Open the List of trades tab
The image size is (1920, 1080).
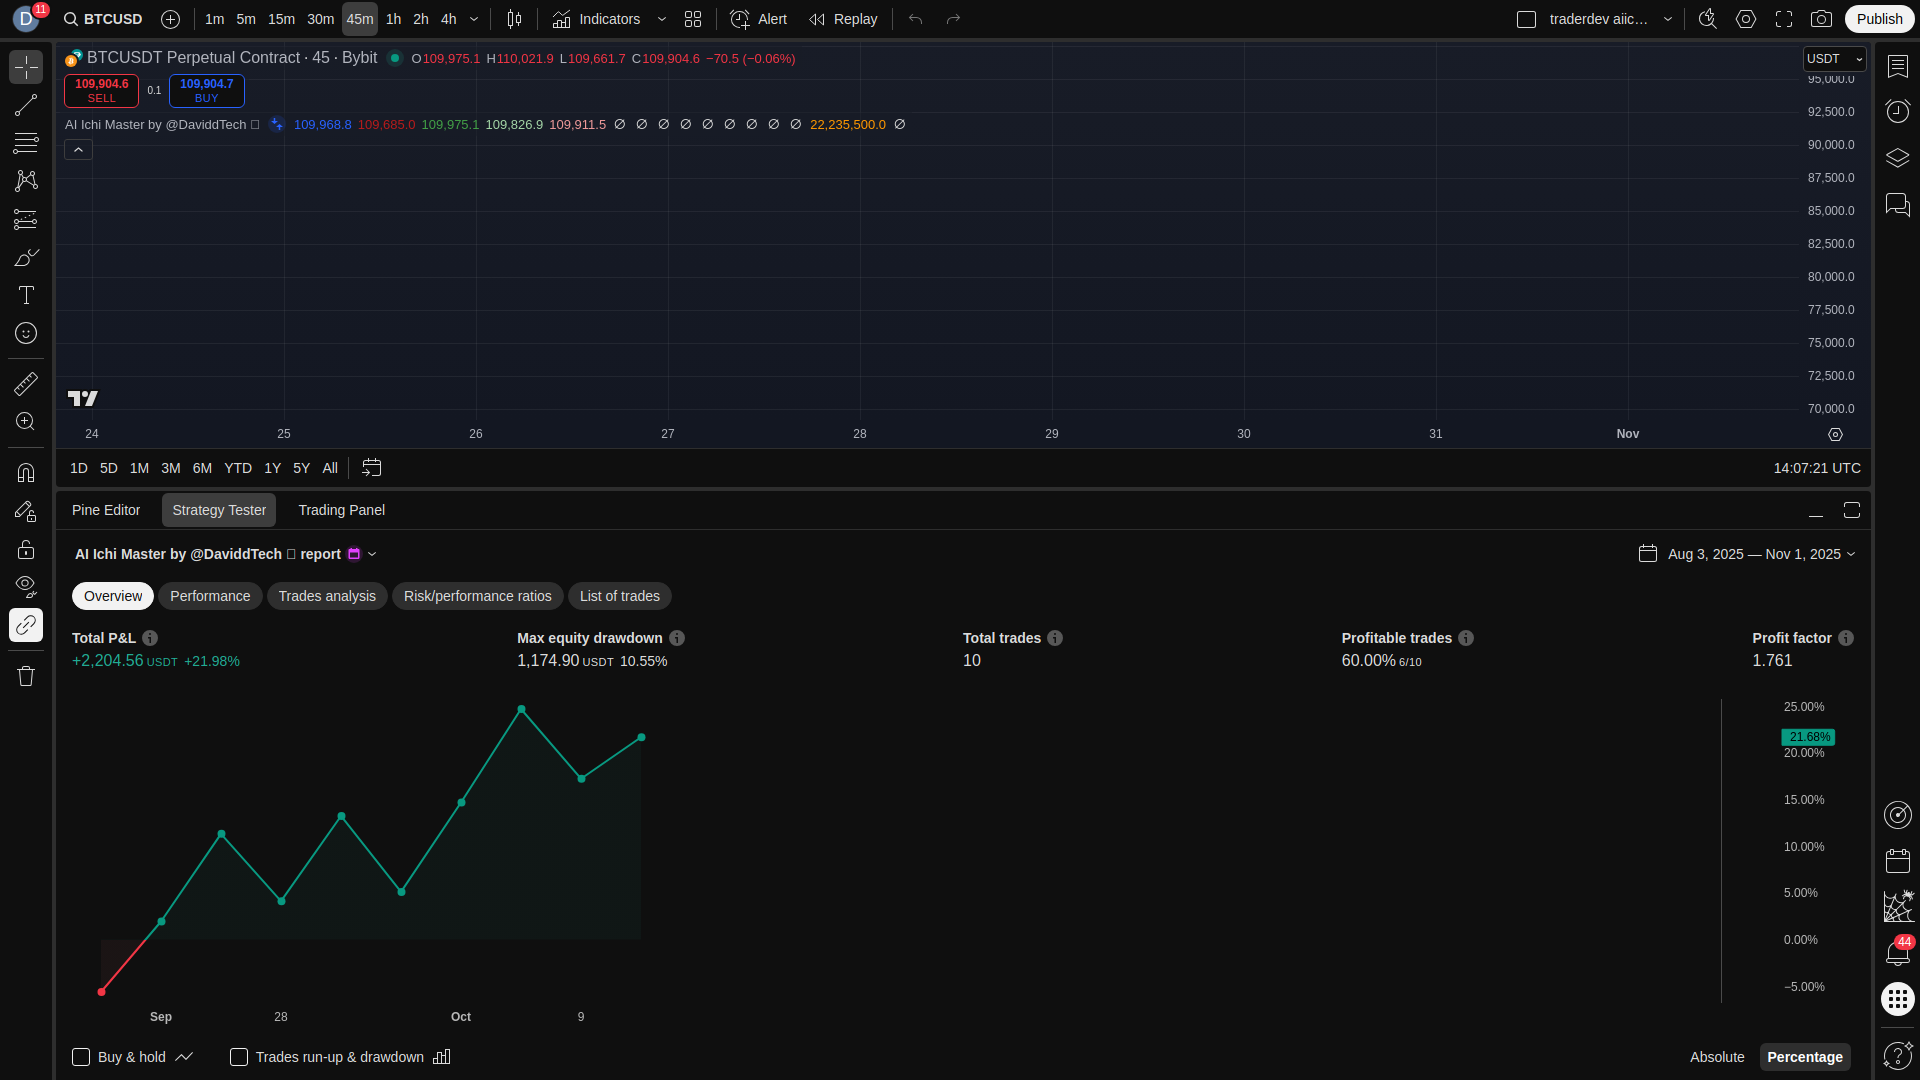(619, 596)
